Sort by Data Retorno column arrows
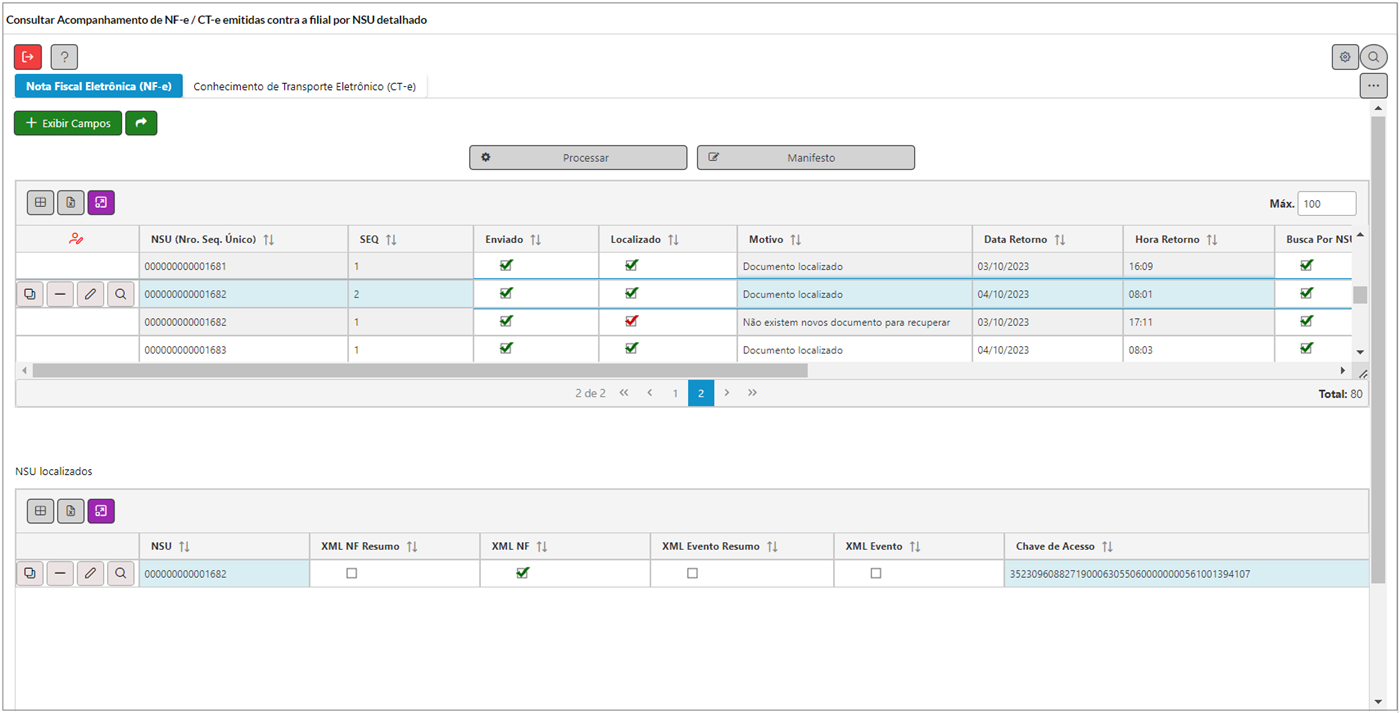The width and height of the screenshot is (1400, 713). pos(1060,240)
